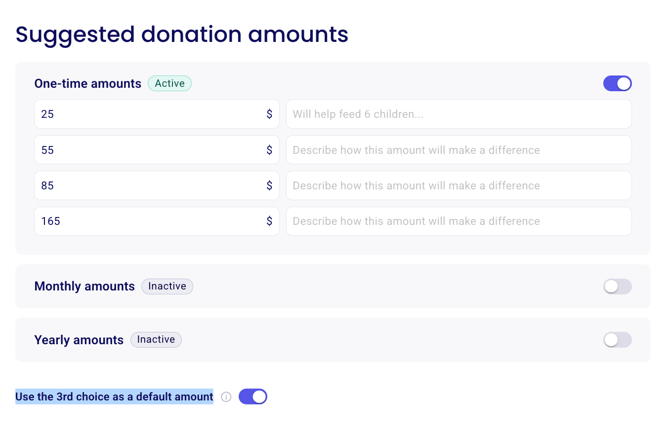
Task: Click the info icon beside default amount
Action: (227, 397)
